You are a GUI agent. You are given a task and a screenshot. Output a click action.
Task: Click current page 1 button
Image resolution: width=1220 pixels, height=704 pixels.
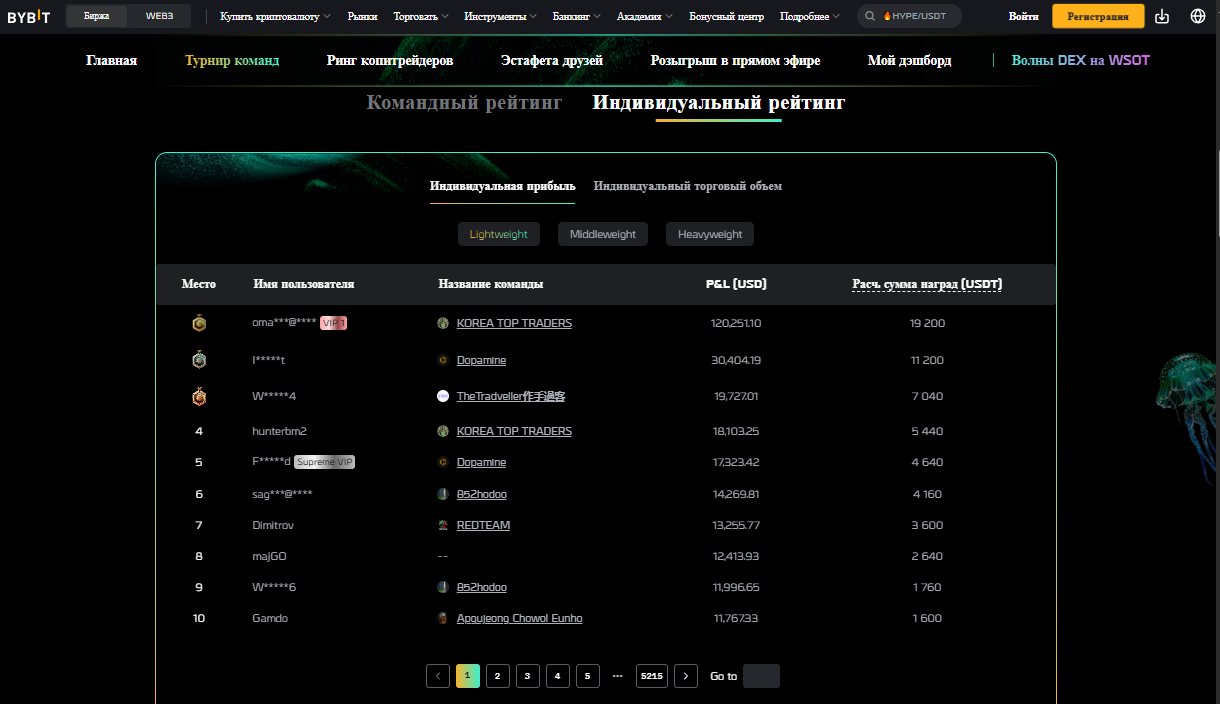click(468, 676)
